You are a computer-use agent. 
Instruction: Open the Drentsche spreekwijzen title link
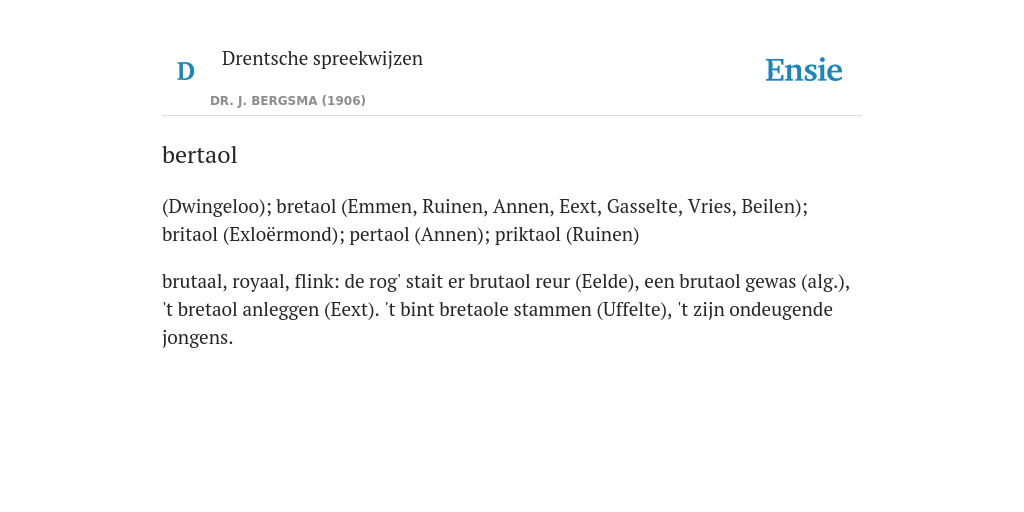323,58
